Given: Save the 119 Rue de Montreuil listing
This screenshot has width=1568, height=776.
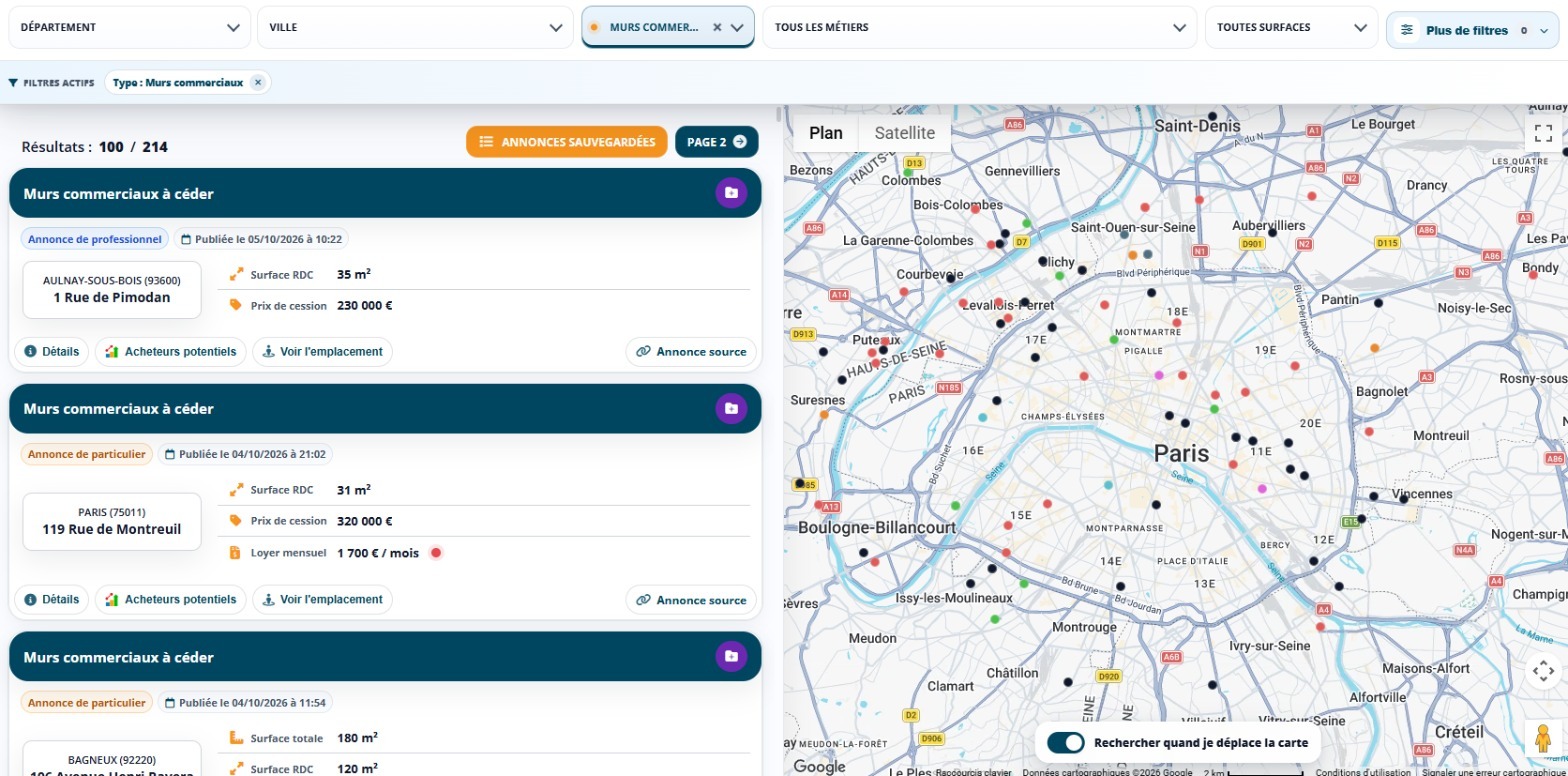Looking at the screenshot, I should click(x=731, y=408).
